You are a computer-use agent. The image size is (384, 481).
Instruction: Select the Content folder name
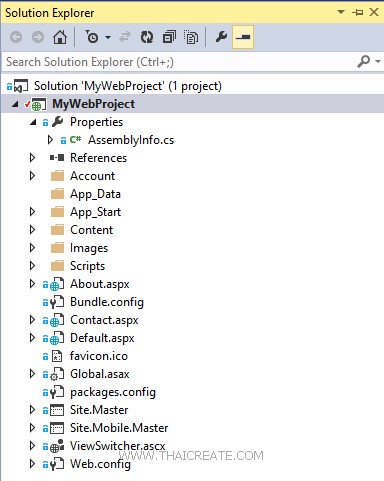pyautogui.click(x=91, y=230)
